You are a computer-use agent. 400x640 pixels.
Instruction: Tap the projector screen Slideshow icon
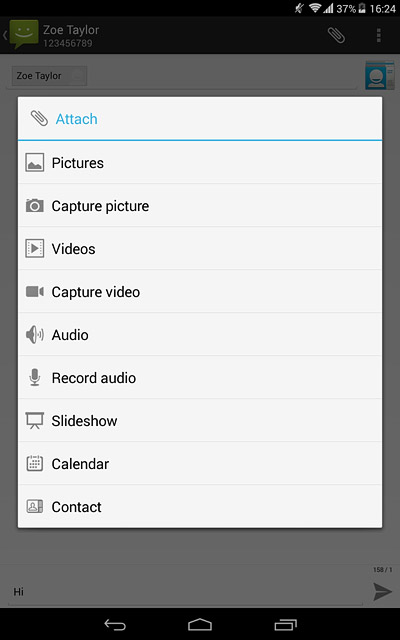point(35,420)
